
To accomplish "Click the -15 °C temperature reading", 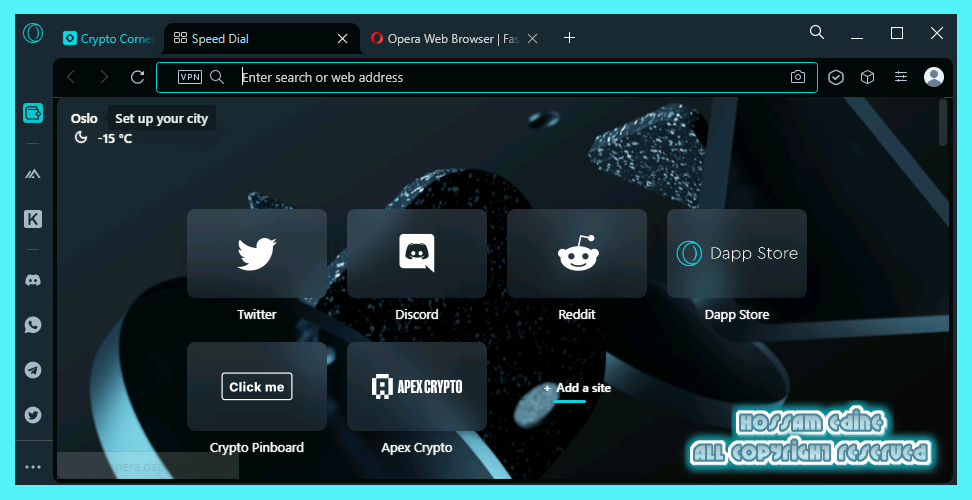I will tap(115, 139).
